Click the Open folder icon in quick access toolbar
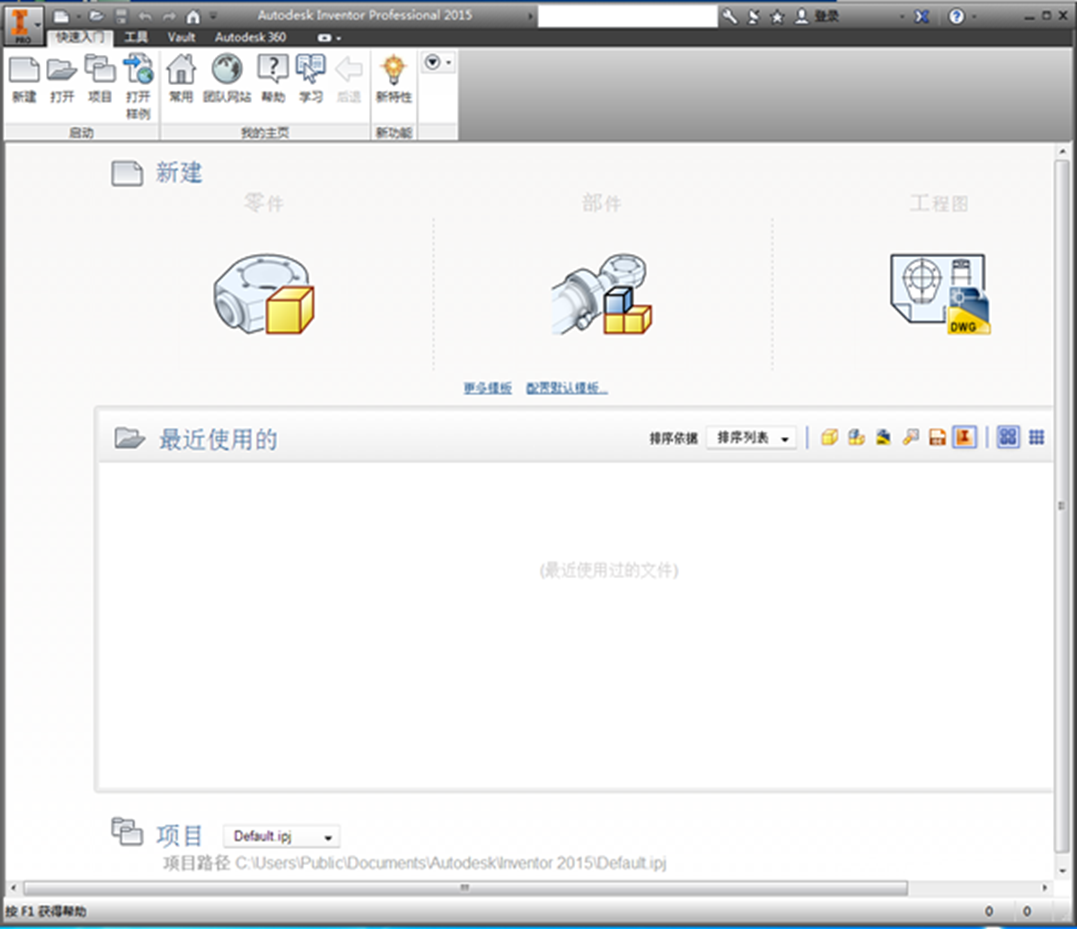The width and height of the screenshot is (1077, 929). point(97,16)
